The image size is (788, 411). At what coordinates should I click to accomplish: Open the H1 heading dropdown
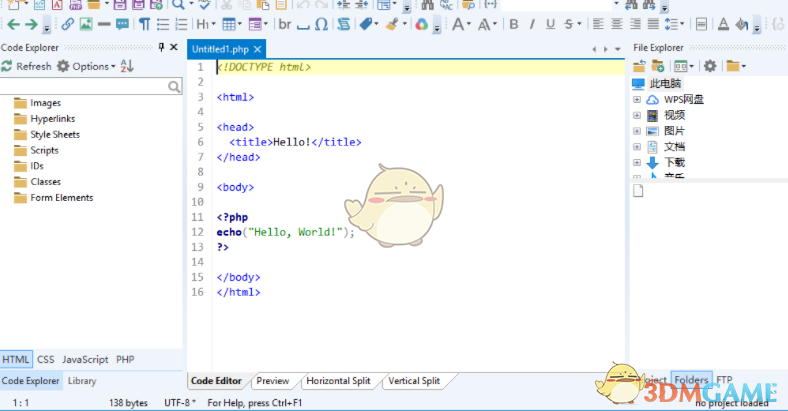[205, 24]
